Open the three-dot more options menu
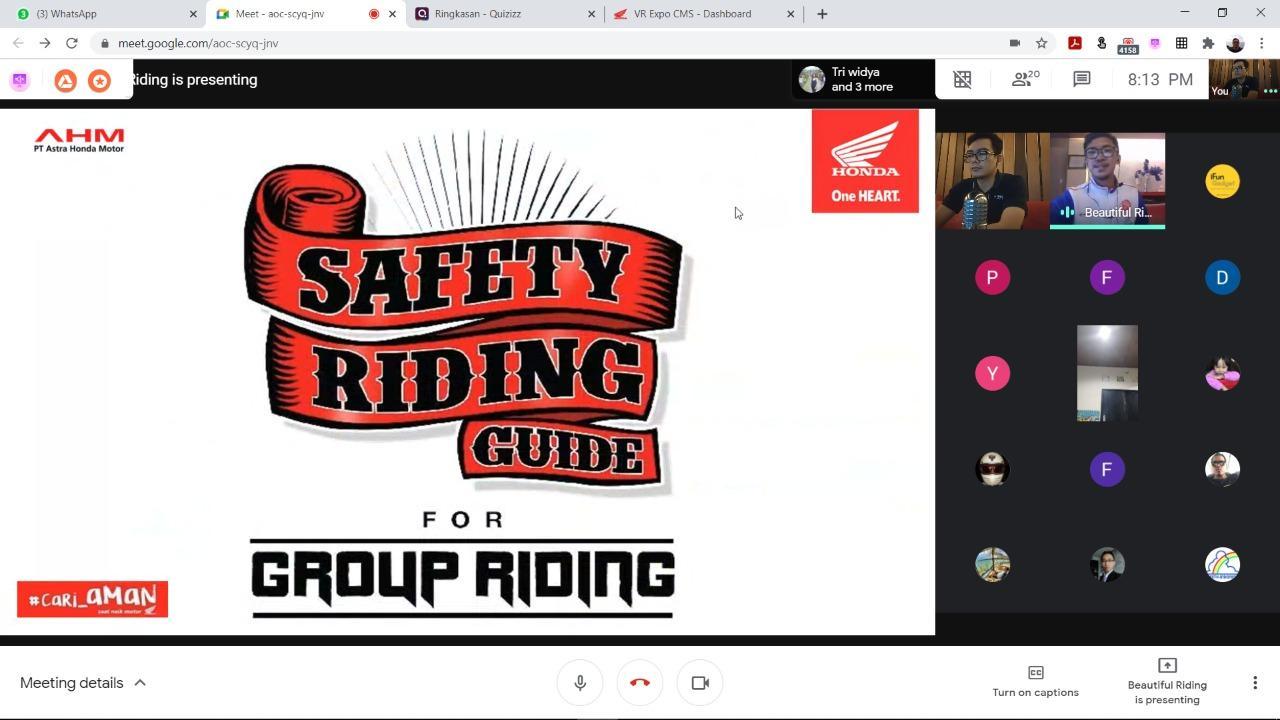Screen dimensions: 1280x720 1255,683
